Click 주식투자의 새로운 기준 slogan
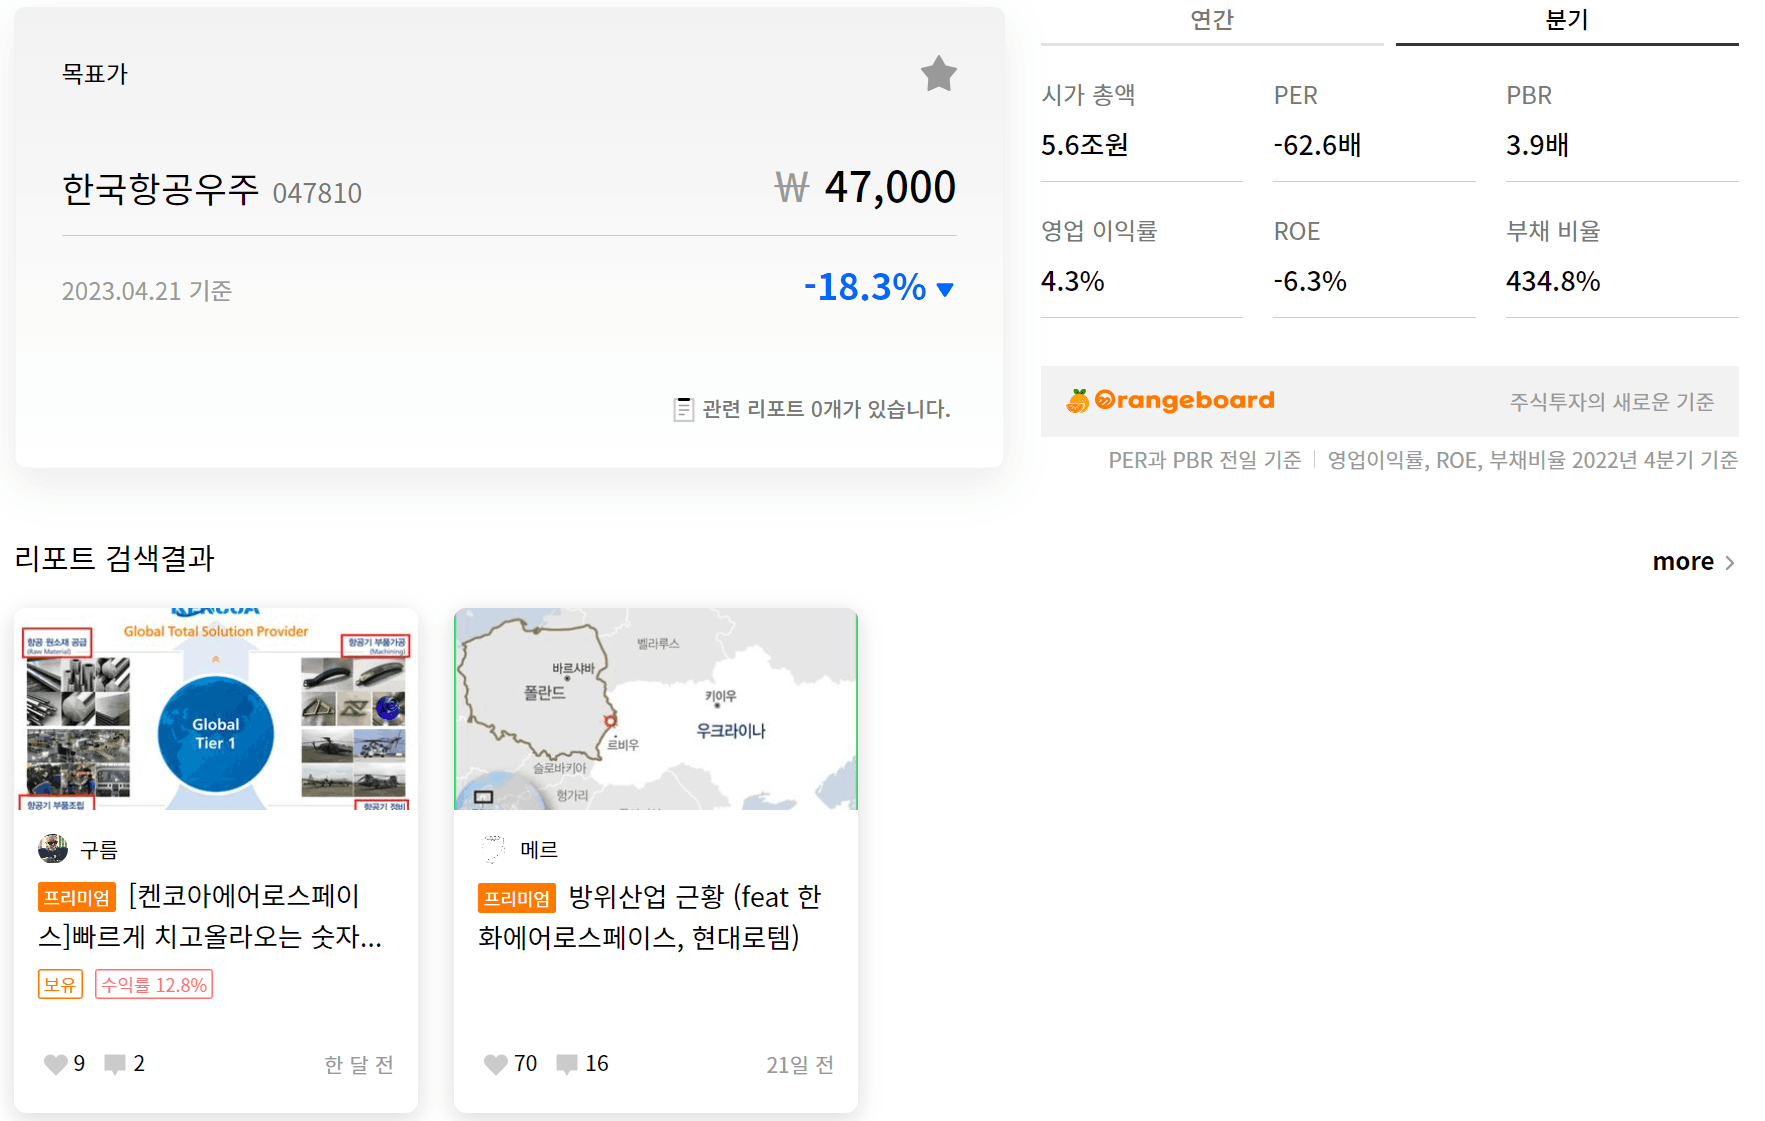This screenshot has height=1121, width=1765. point(1612,402)
